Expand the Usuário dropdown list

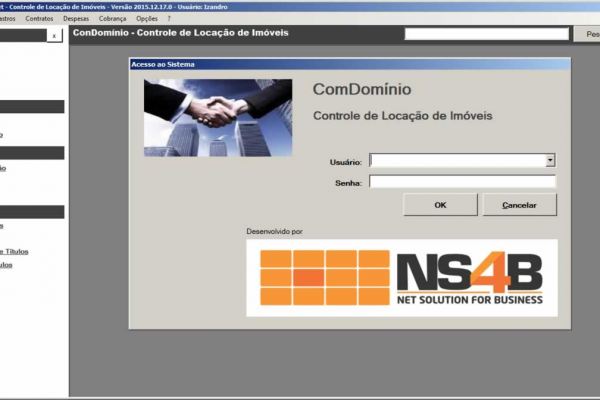[x=550, y=160]
